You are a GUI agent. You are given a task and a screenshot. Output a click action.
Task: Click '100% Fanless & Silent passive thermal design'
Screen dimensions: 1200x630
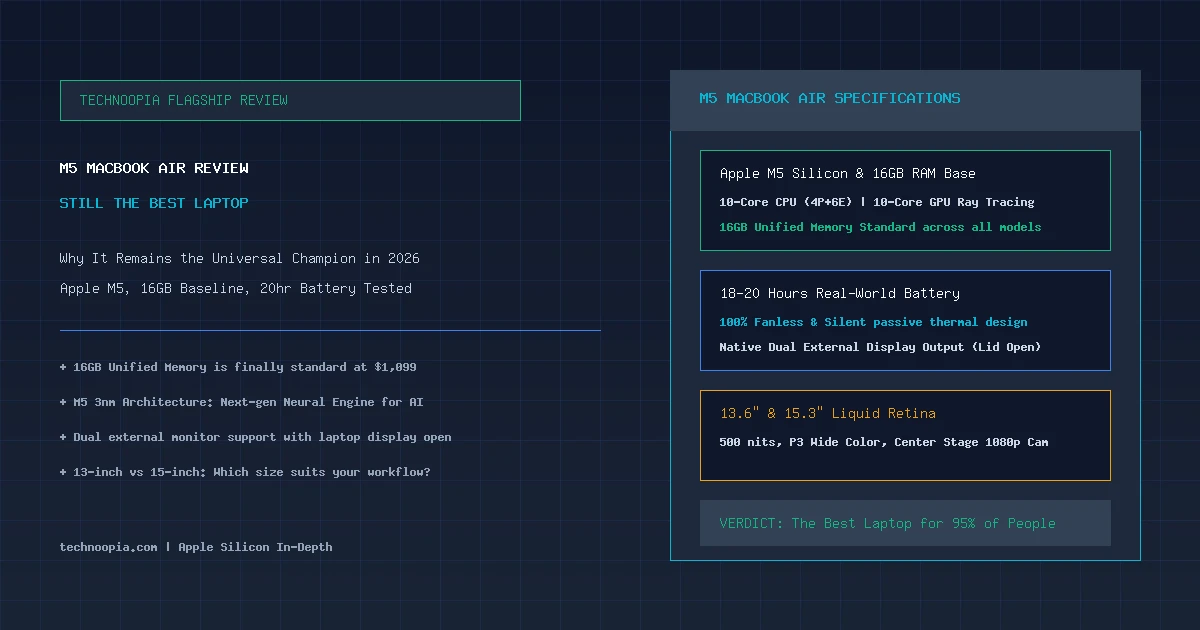tap(873, 322)
